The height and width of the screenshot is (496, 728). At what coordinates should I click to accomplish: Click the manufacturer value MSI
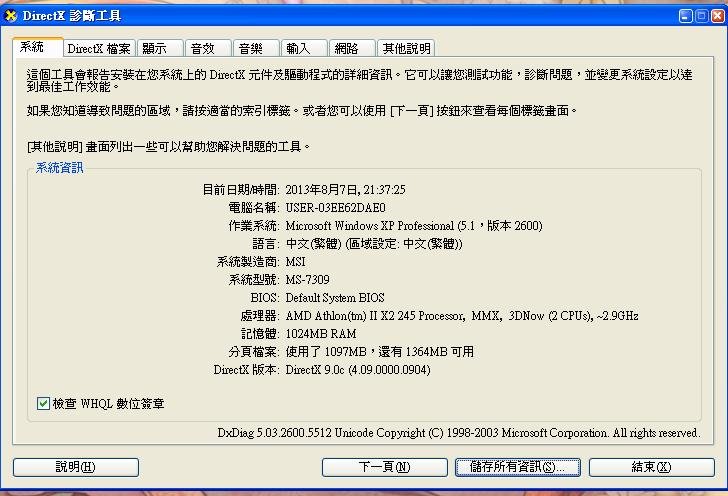[x=295, y=262]
